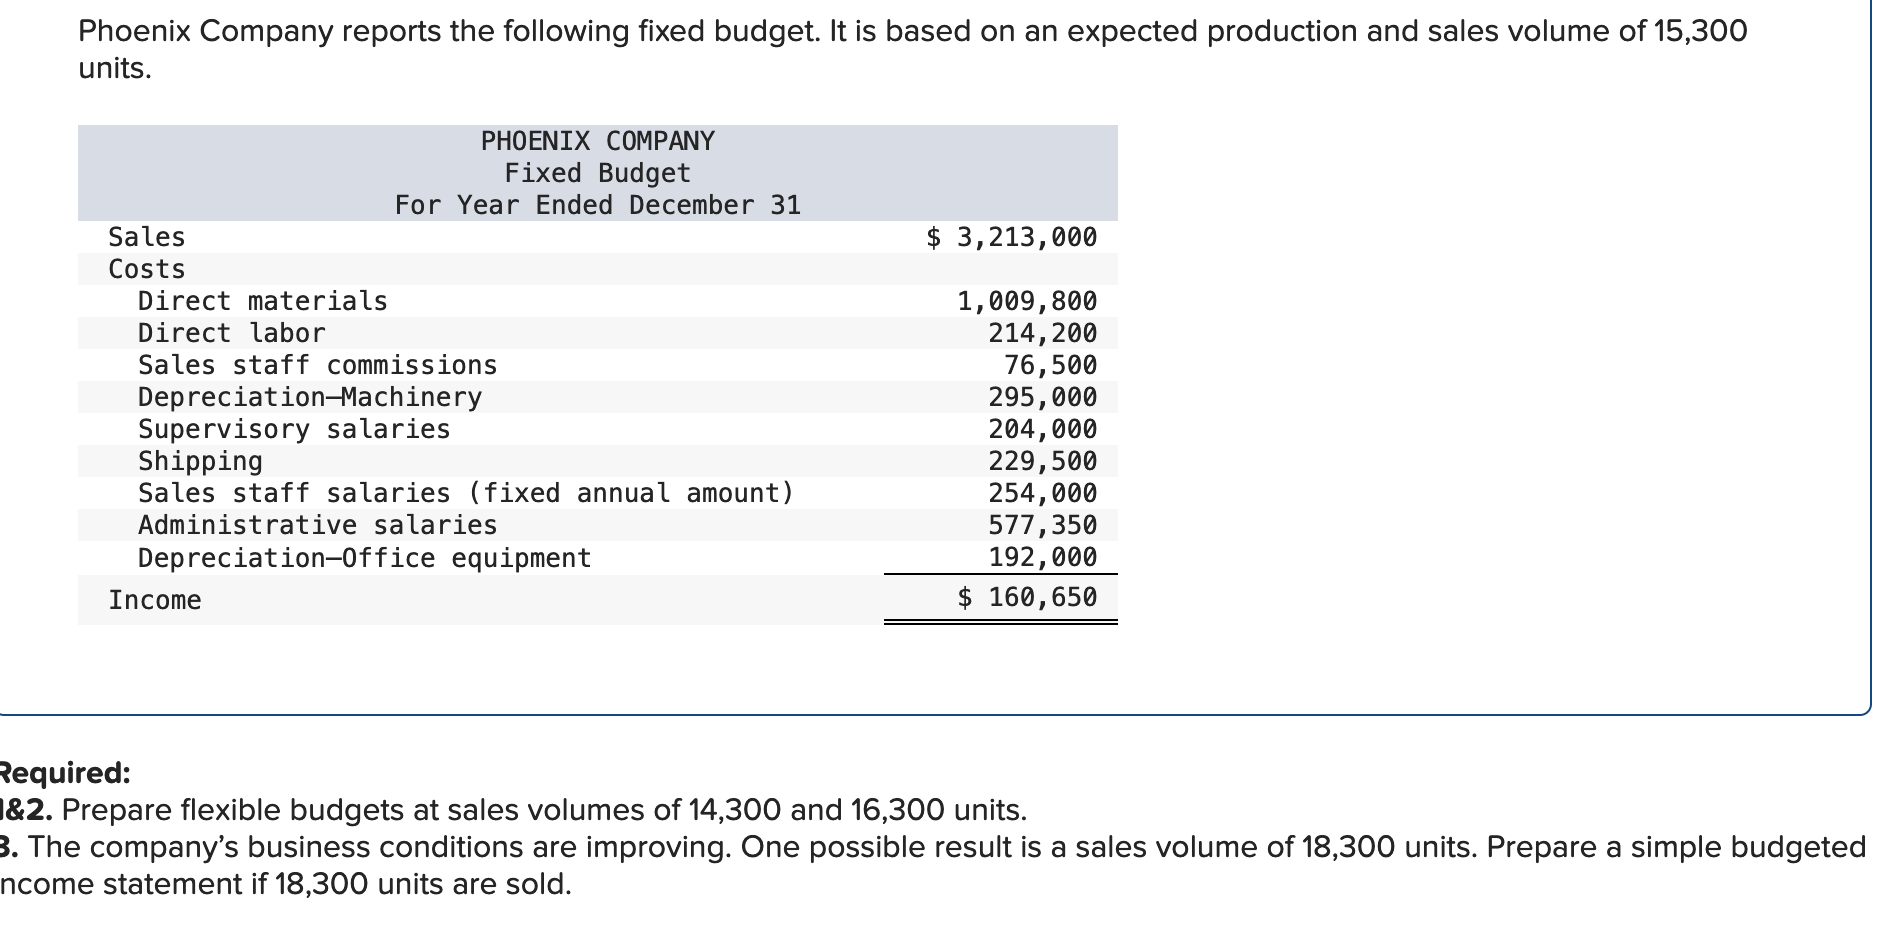The height and width of the screenshot is (938, 1888).
Task: Select the Direct materials line
Action: [x=262, y=301]
